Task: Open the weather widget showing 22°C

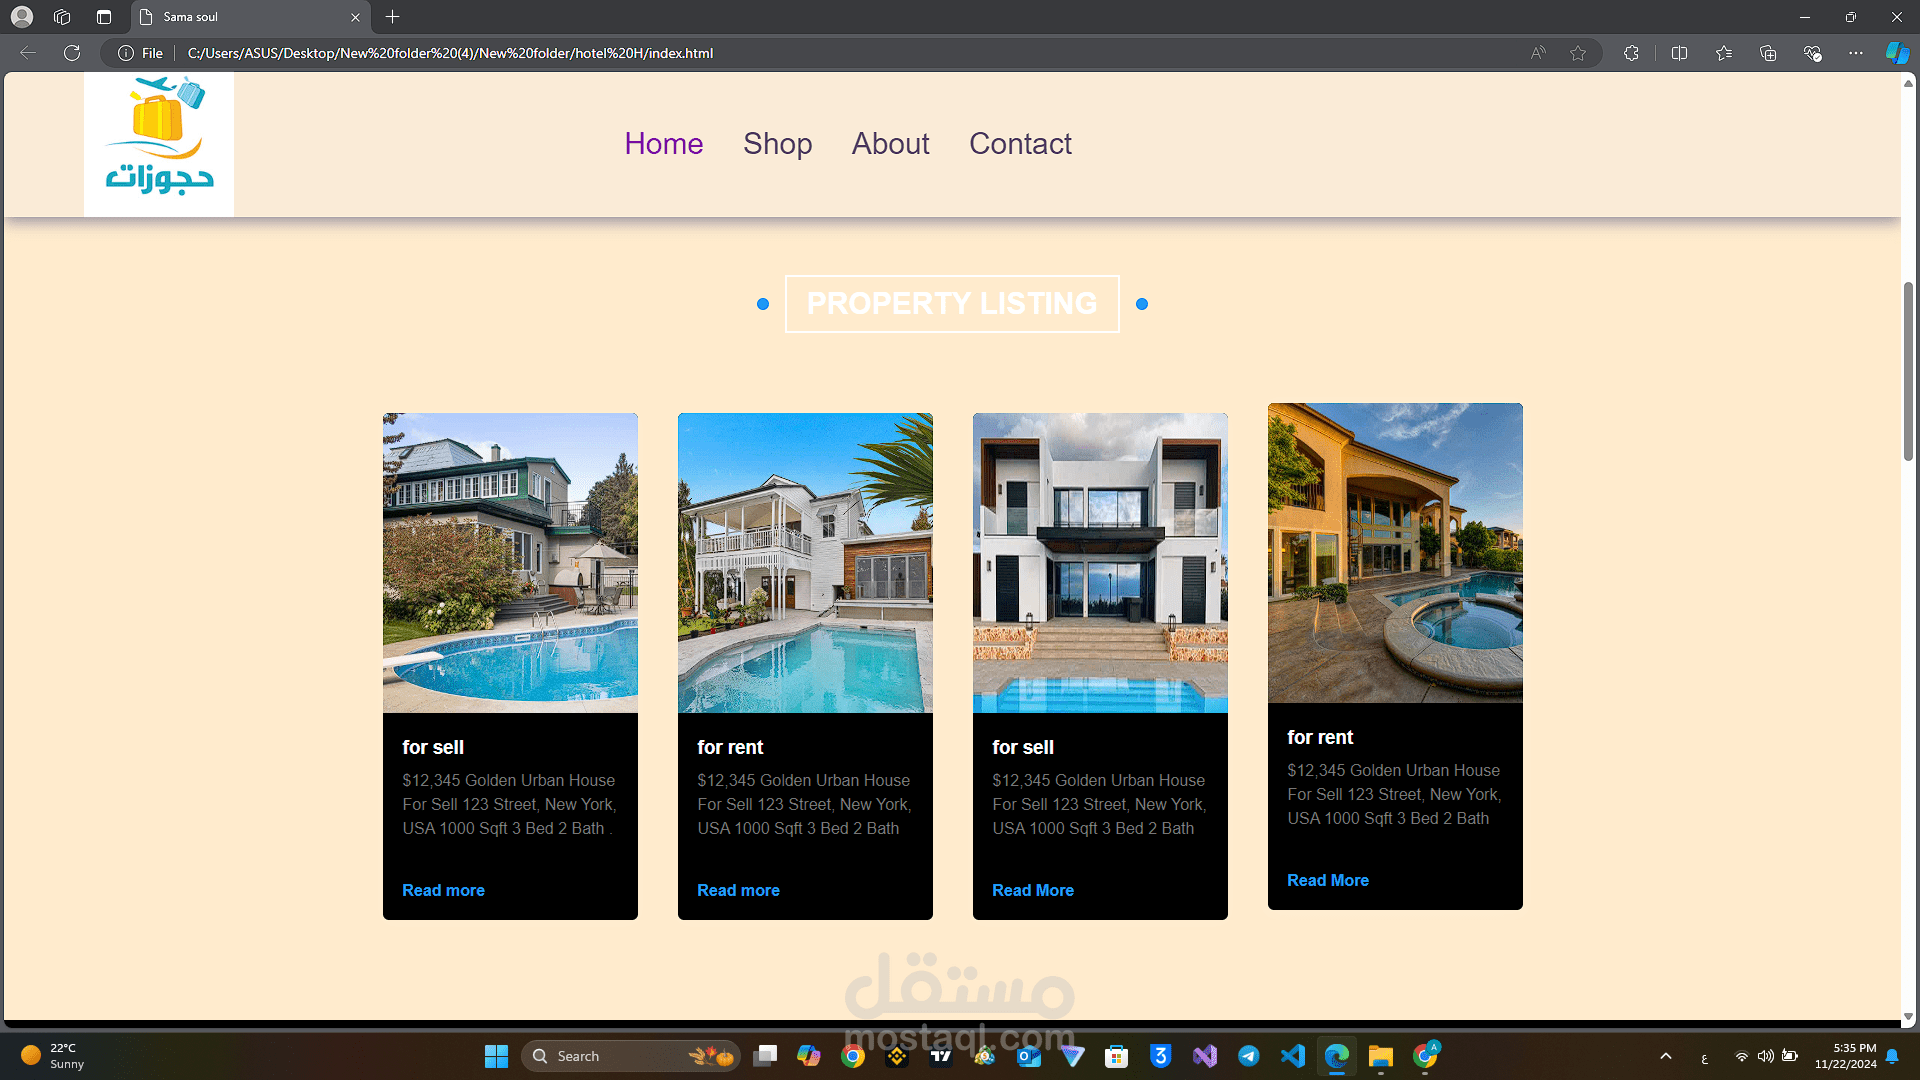Action: pyautogui.click(x=55, y=1056)
